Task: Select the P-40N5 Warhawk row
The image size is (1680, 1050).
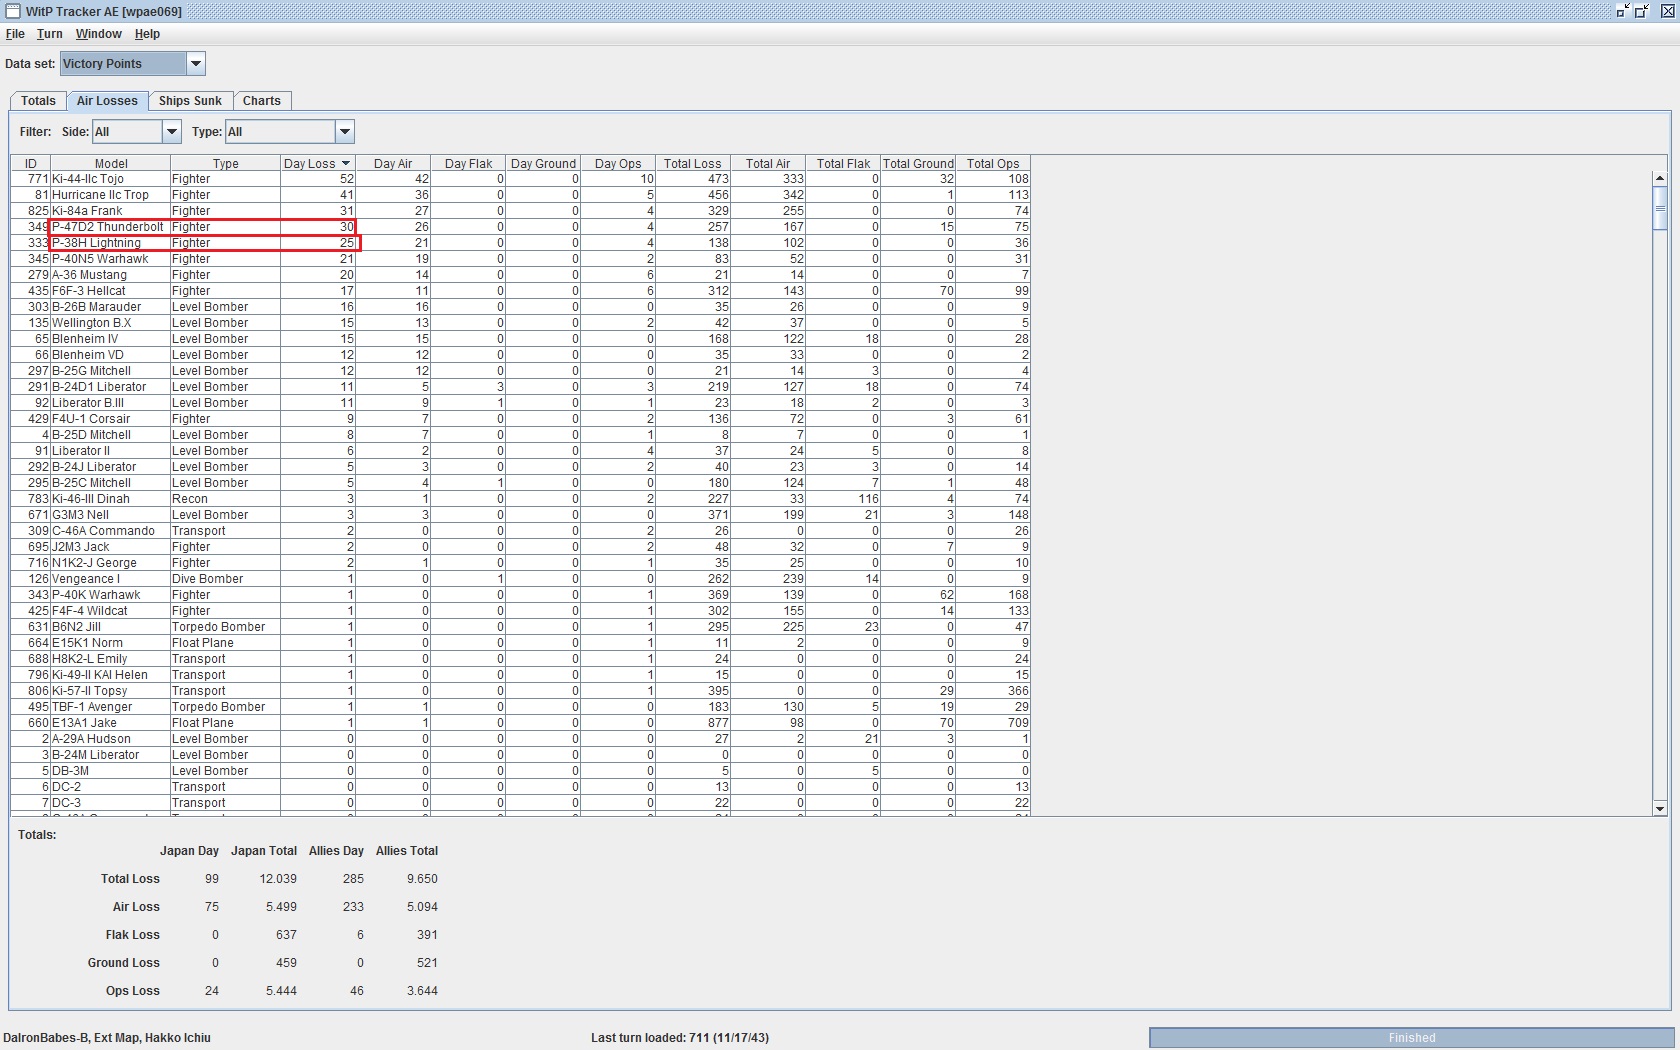Action: 520,259
